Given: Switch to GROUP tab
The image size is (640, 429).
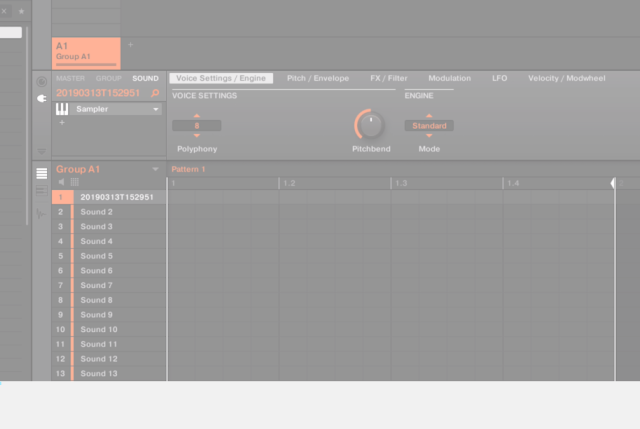Looking at the screenshot, I should (109, 78).
